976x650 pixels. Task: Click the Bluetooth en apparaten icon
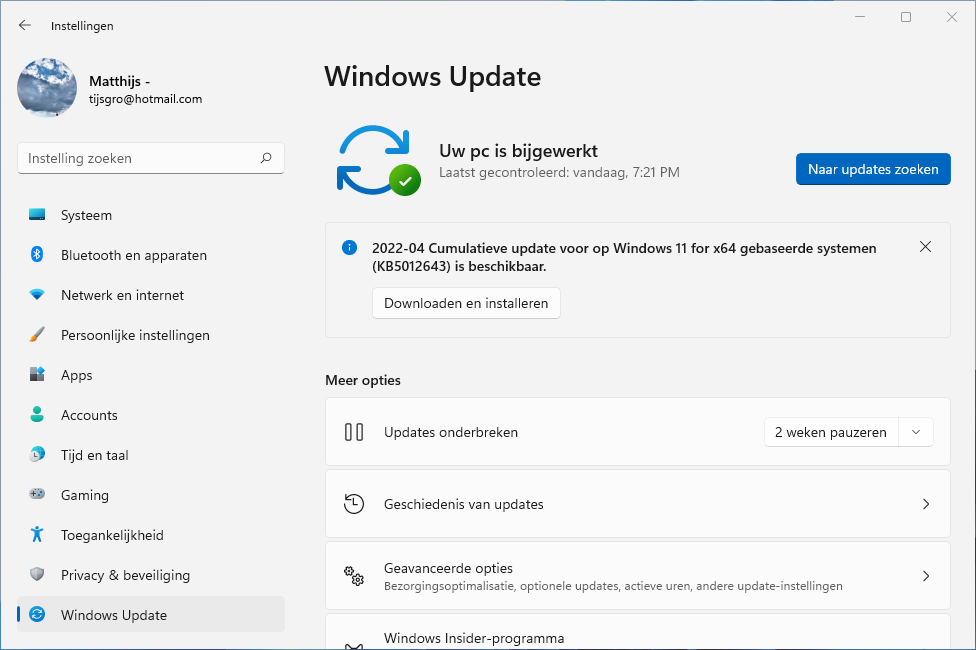[37, 255]
